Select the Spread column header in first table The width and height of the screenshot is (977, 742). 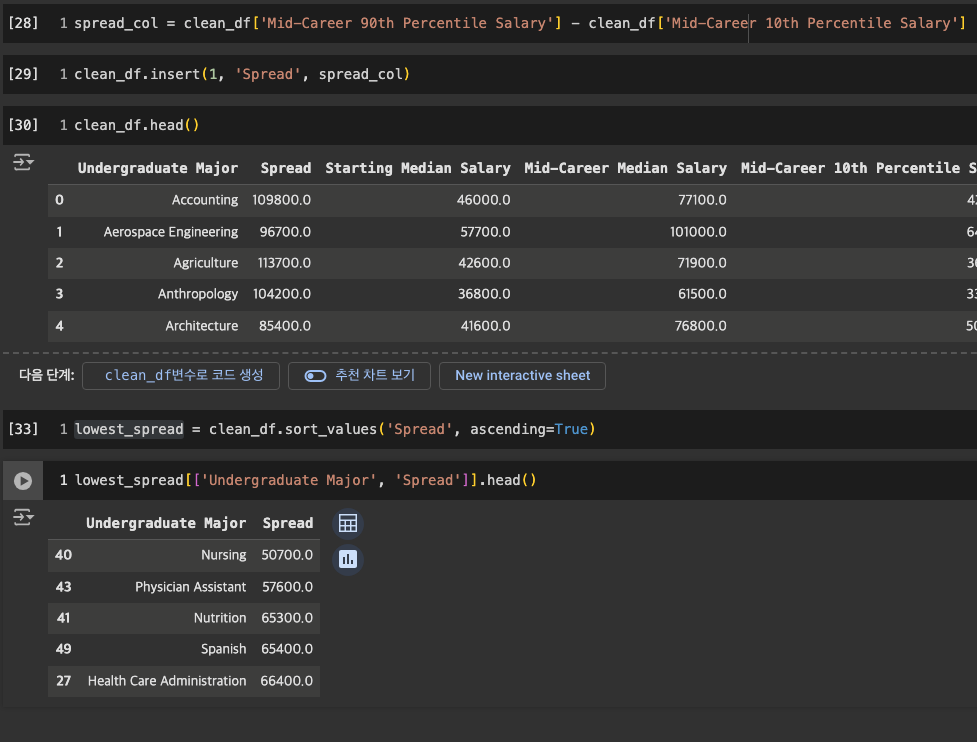(286, 168)
